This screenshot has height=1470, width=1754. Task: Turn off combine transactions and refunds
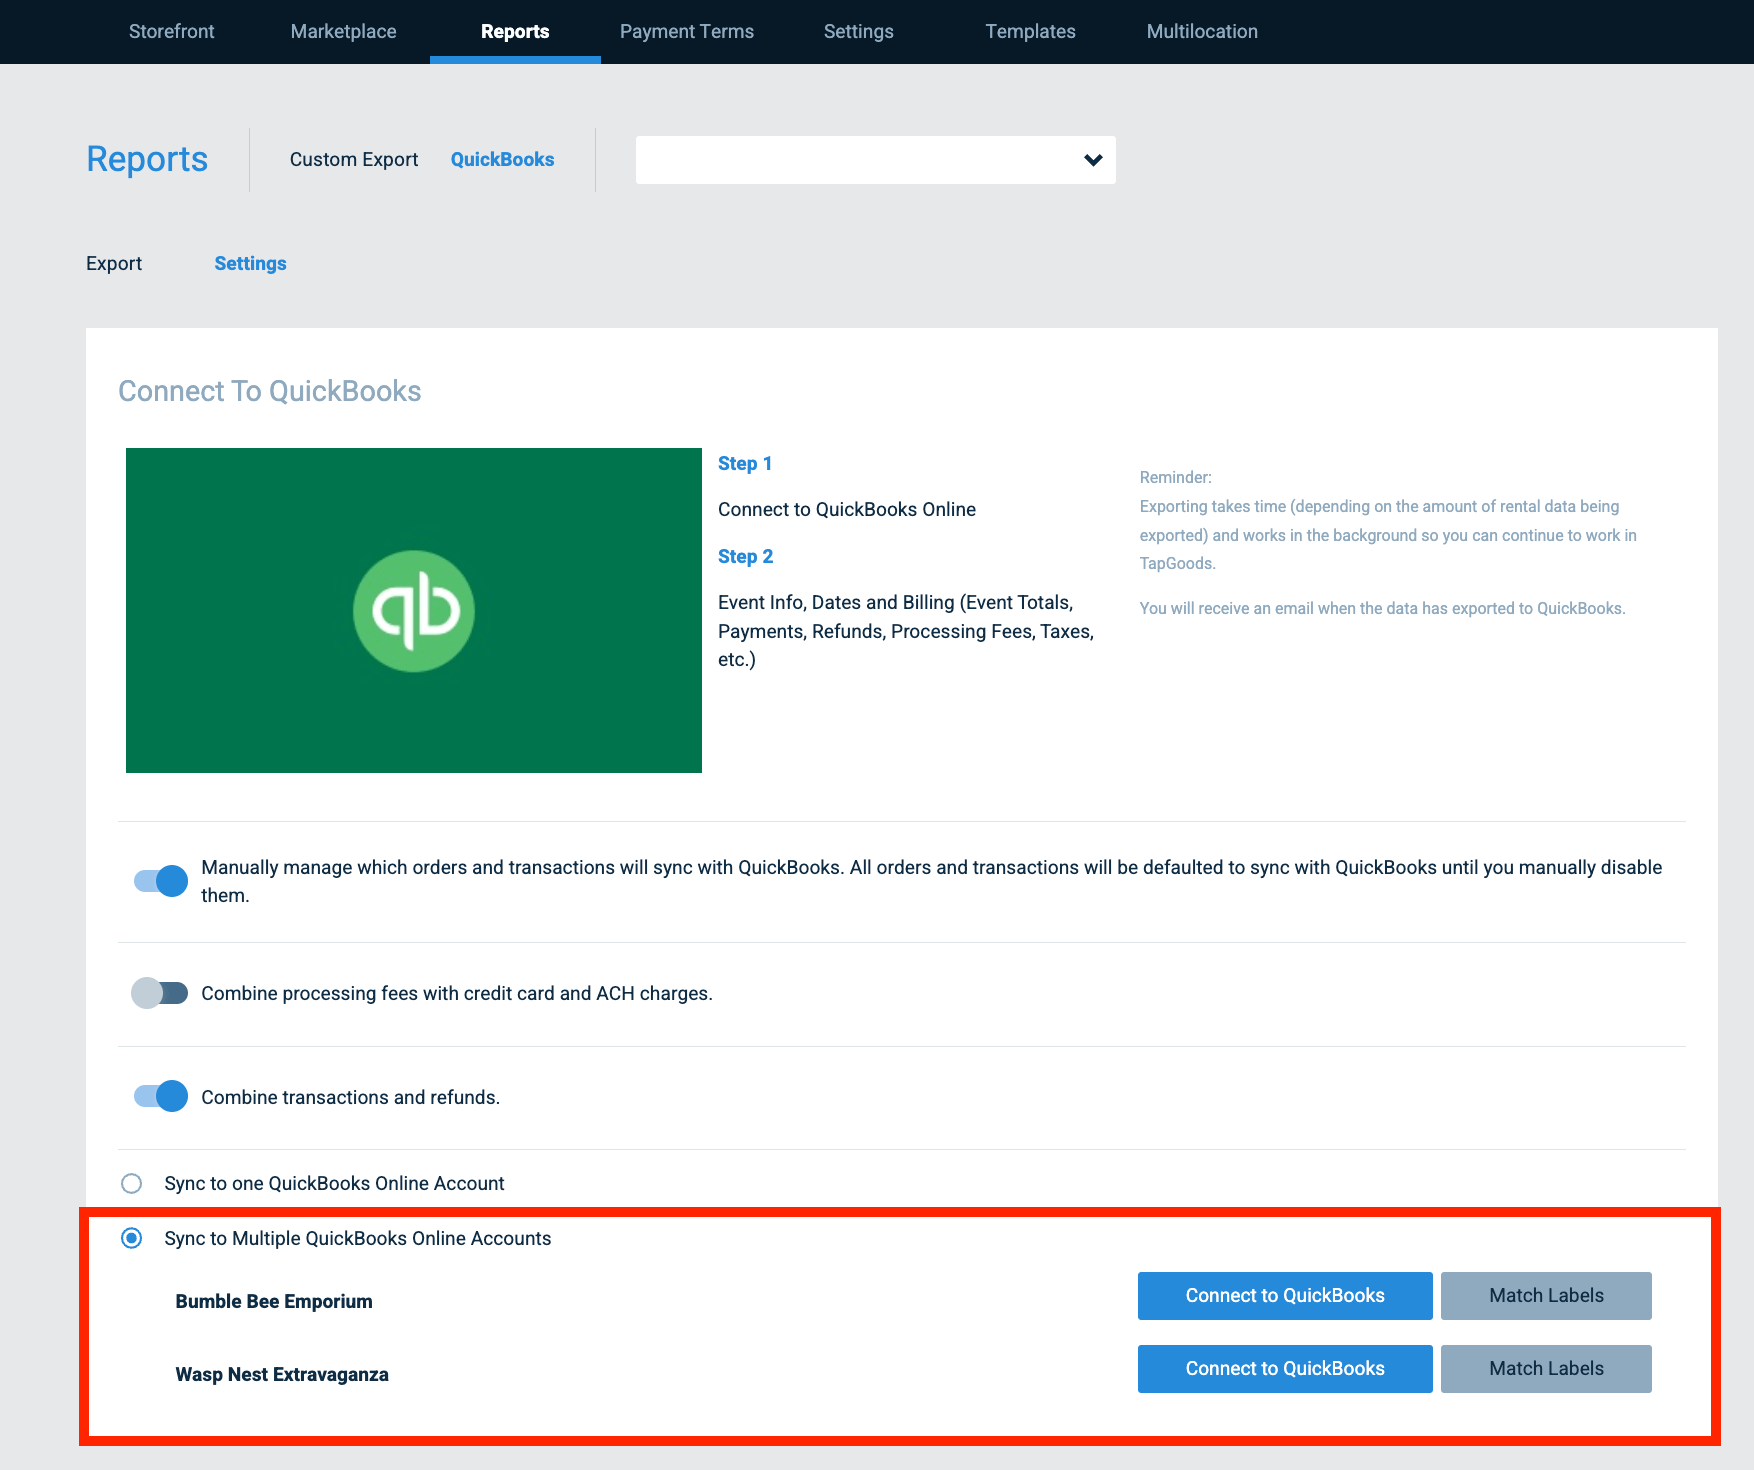[159, 1096]
